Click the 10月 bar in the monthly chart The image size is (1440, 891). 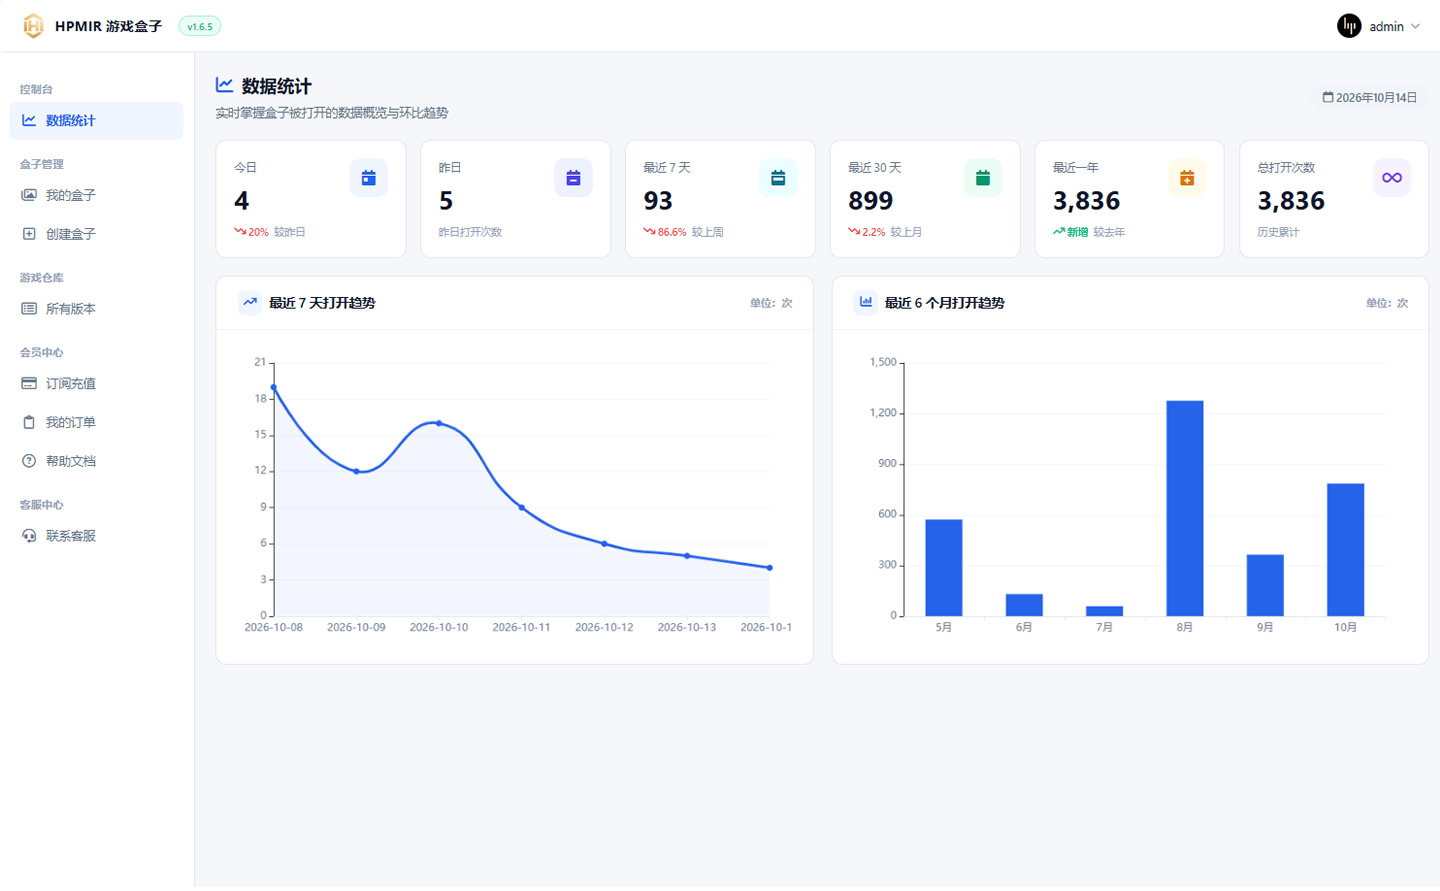pos(1345,550)
